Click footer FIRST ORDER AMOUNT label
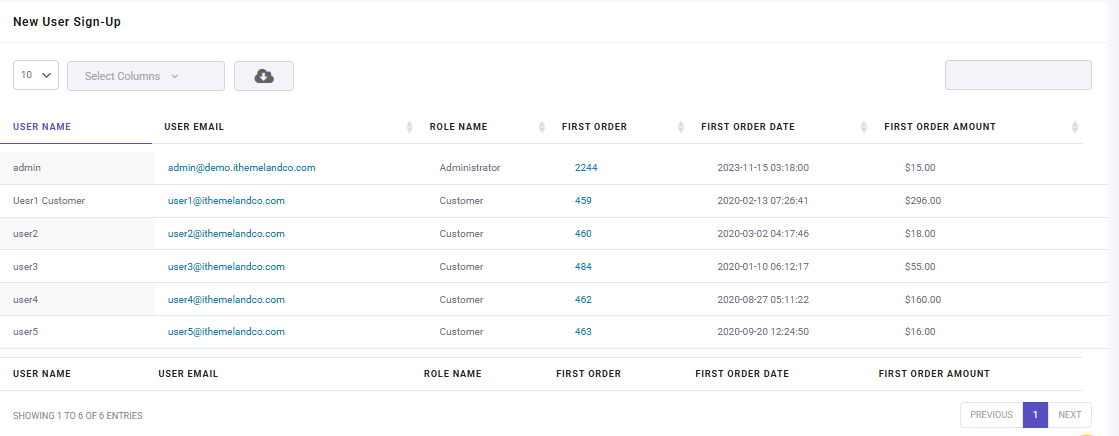Viewport: 1119px width, 436px height. click(x=934, y=373)
